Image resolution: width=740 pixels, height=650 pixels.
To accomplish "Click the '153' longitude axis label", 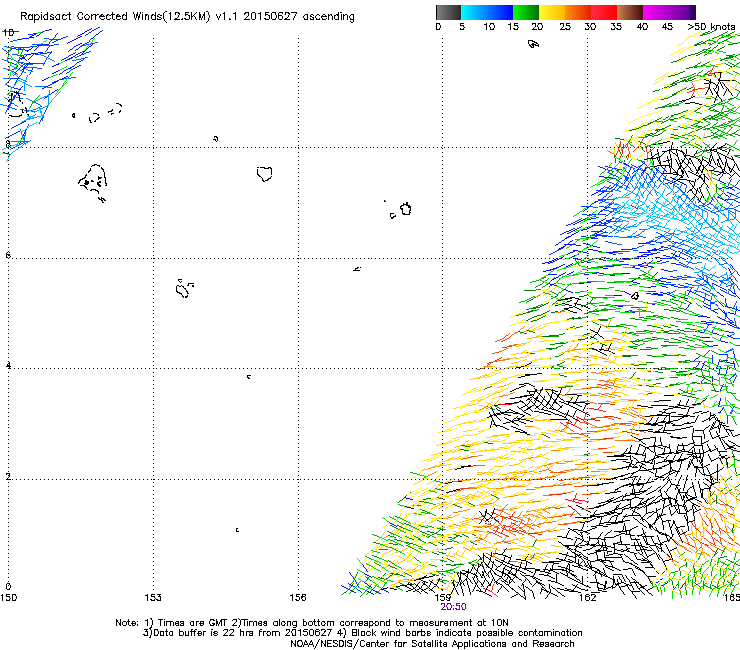I will (153, 598).
